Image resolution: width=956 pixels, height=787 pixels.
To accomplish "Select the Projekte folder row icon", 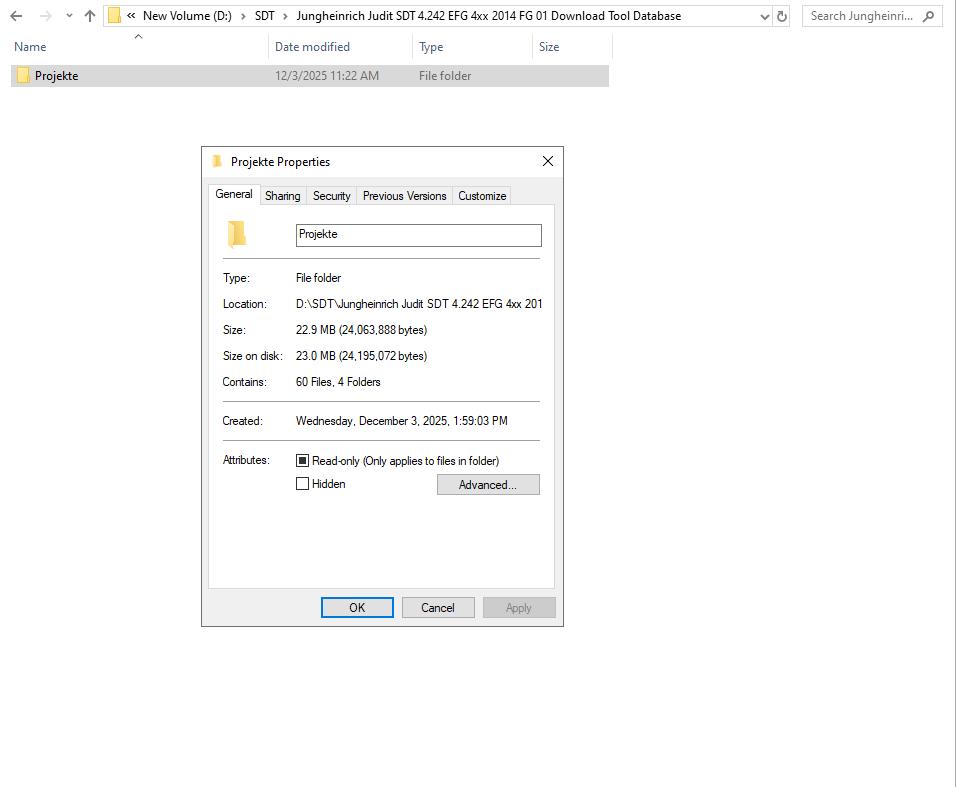I will [23, 76].
